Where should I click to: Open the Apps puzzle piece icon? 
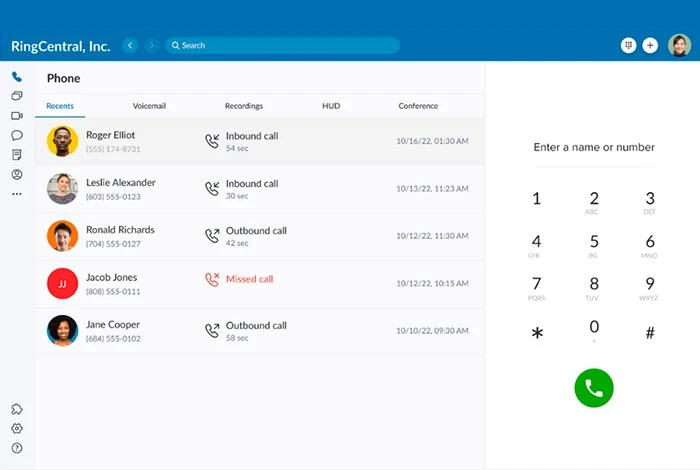pos(17,409)
